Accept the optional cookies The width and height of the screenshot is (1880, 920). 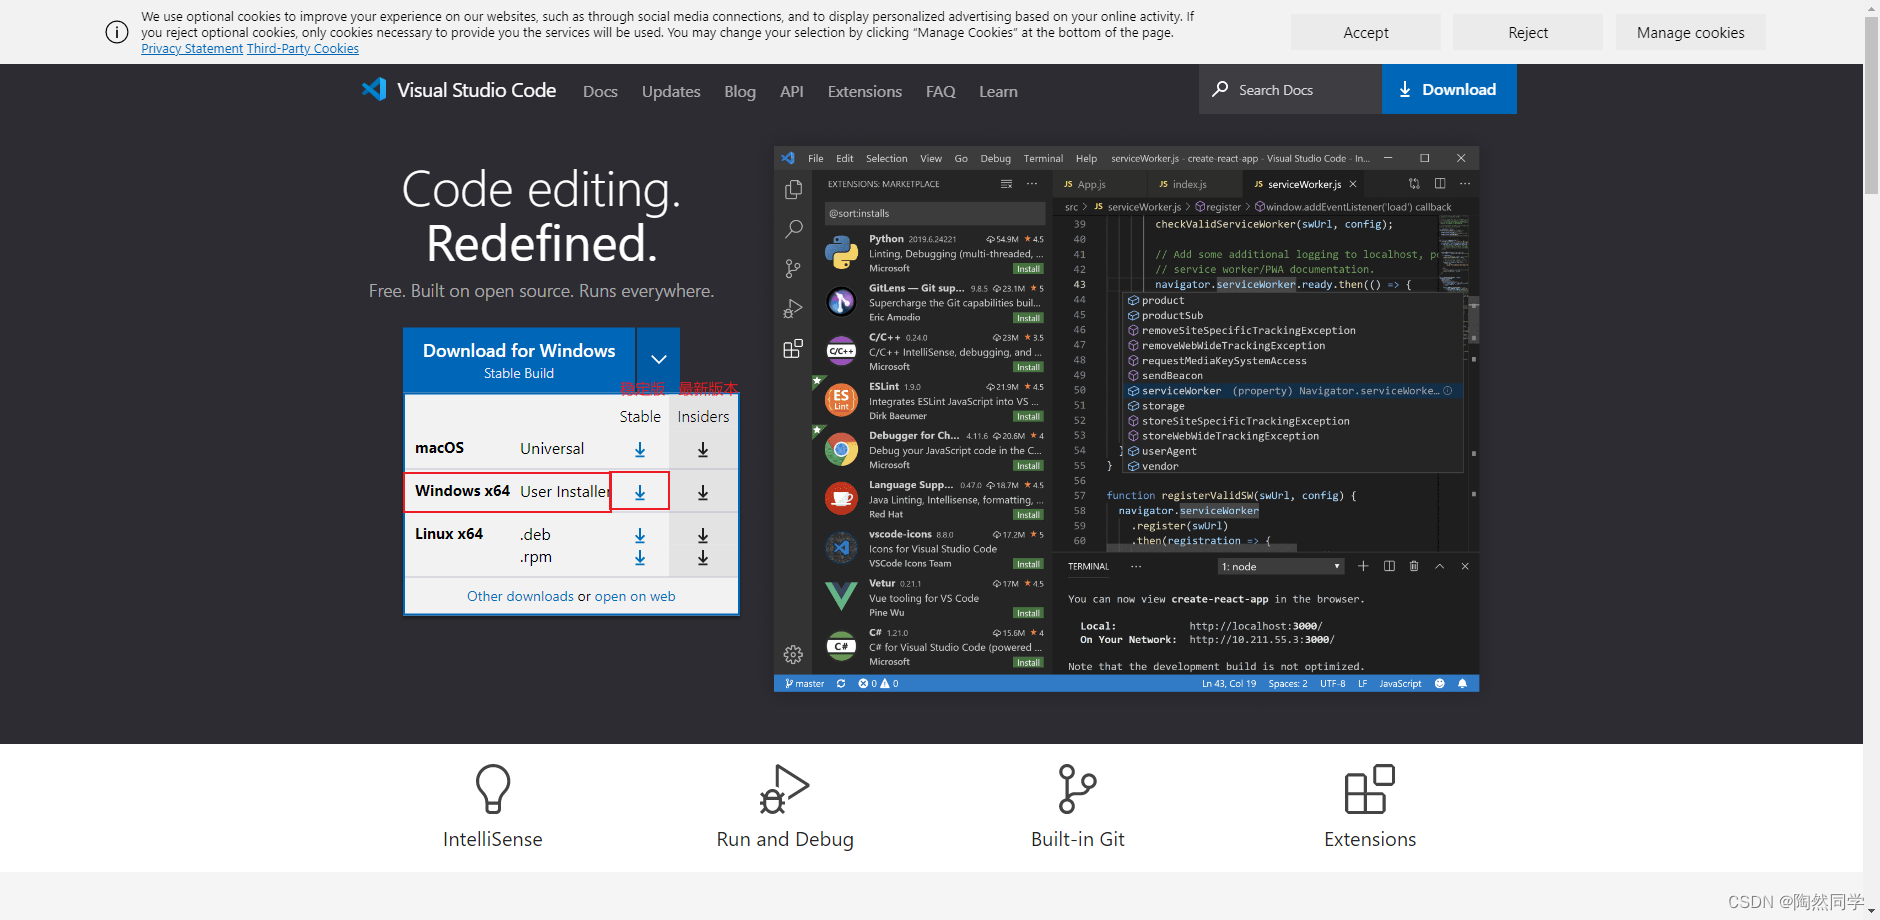pyautogui.click(x=1366, y=32)
